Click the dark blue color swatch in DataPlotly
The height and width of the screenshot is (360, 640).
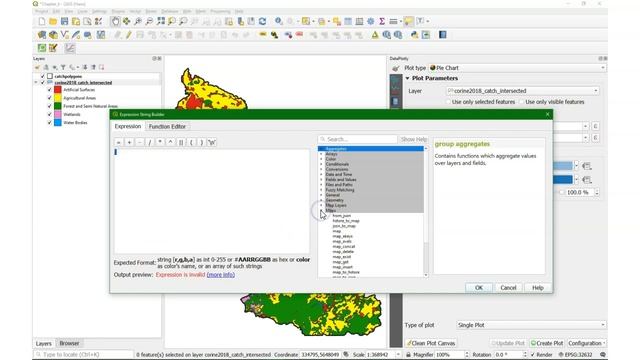tap(562, 180)
